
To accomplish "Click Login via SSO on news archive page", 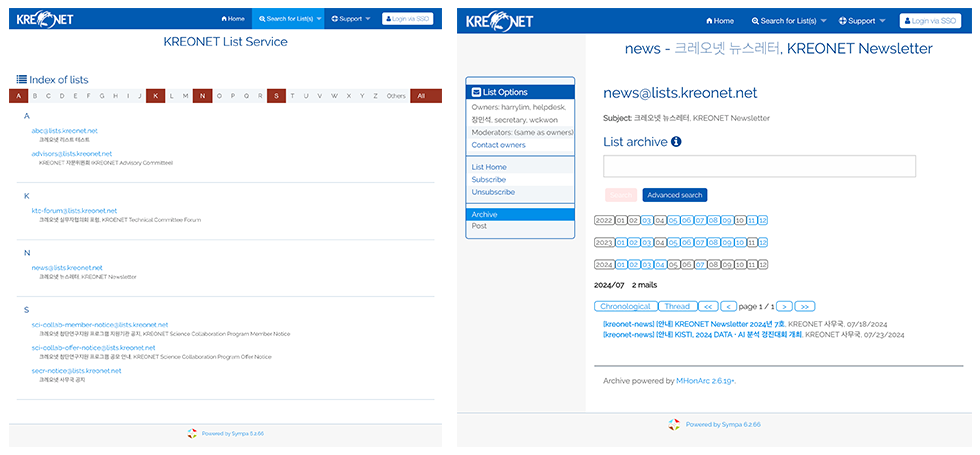I will [930, 21].
